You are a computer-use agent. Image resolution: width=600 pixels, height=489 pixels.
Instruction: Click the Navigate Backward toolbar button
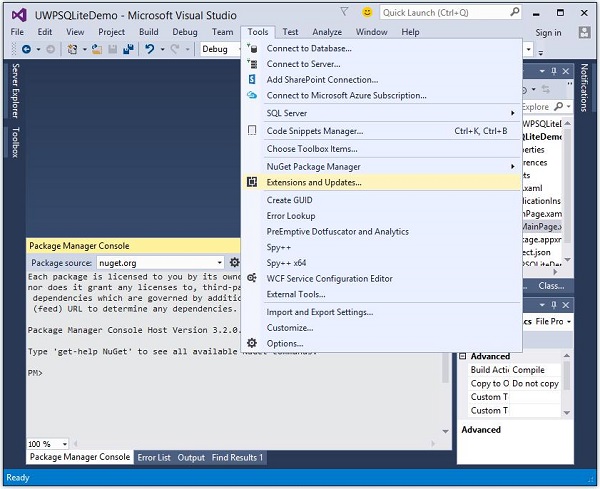coord(25,49)
